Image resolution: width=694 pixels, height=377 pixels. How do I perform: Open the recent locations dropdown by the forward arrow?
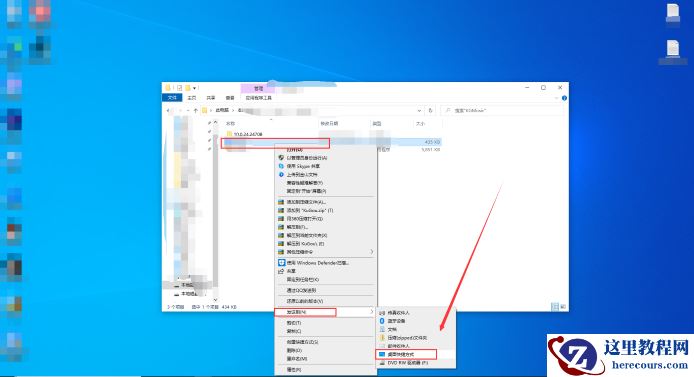[x=188, y=110]
